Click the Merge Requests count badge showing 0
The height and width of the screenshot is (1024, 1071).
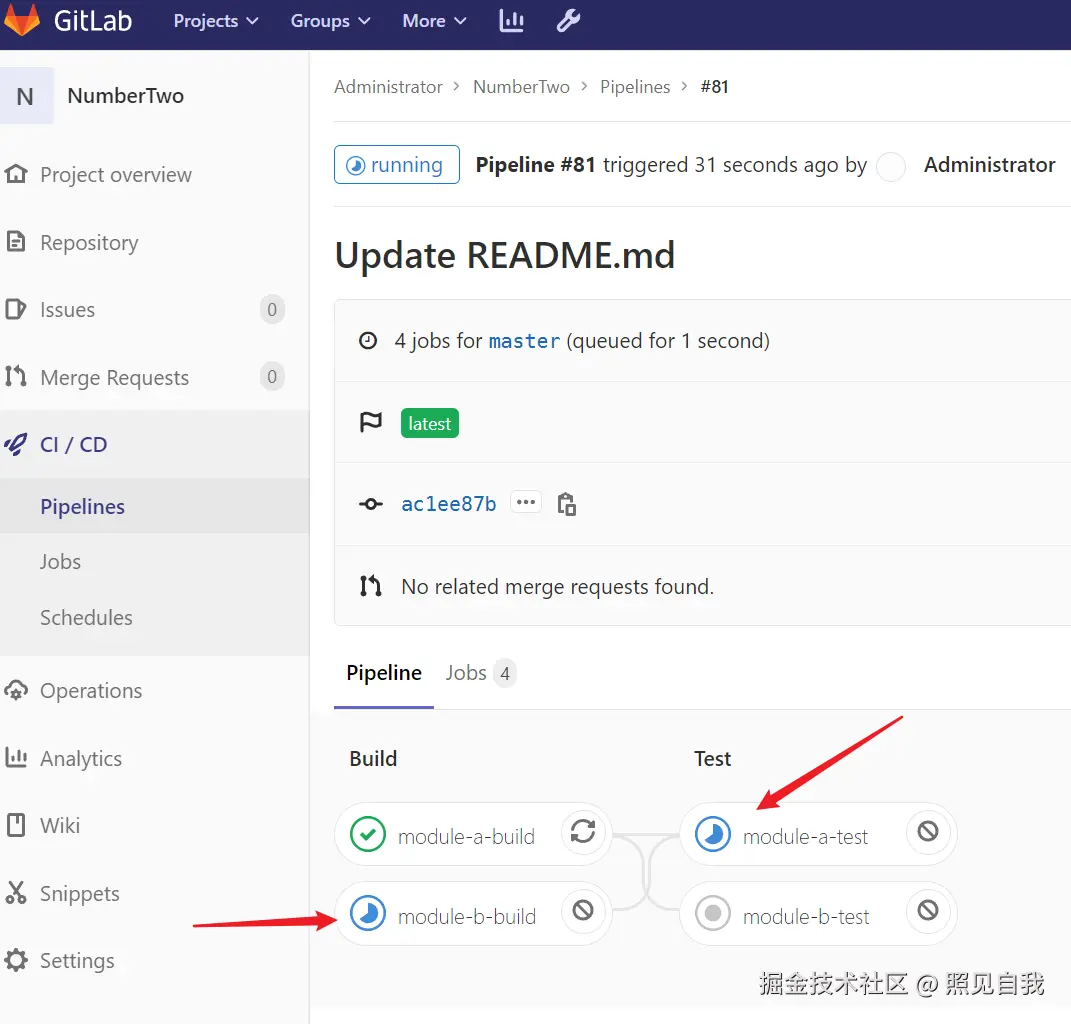(272, 376)
